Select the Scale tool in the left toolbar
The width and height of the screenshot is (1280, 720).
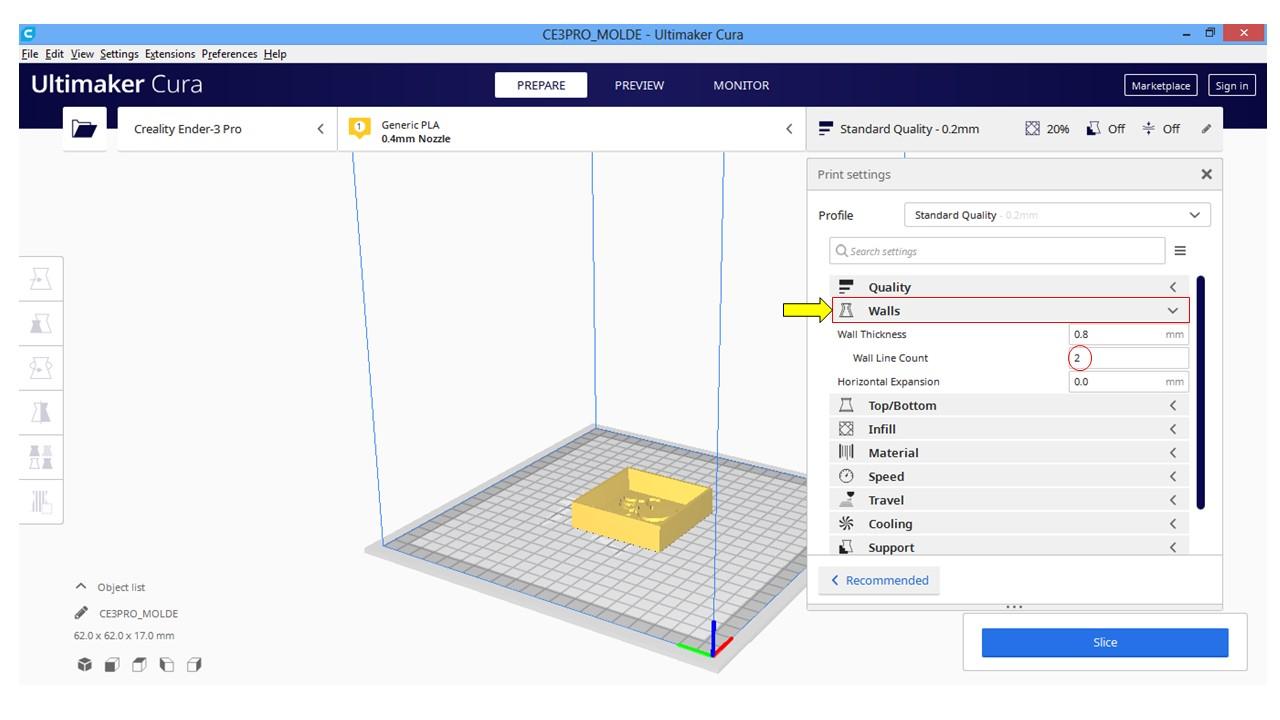[41, 324]
